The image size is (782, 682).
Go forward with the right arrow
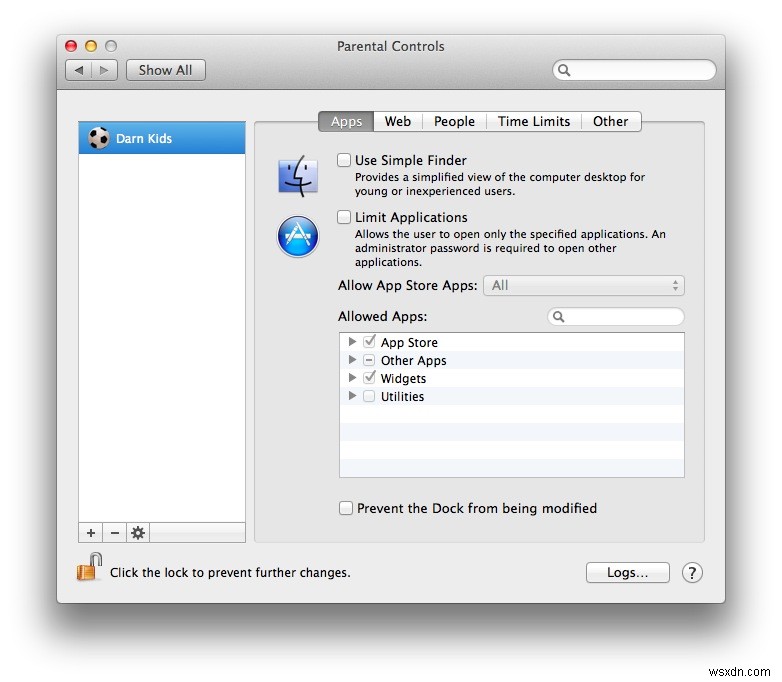[104, 70]
